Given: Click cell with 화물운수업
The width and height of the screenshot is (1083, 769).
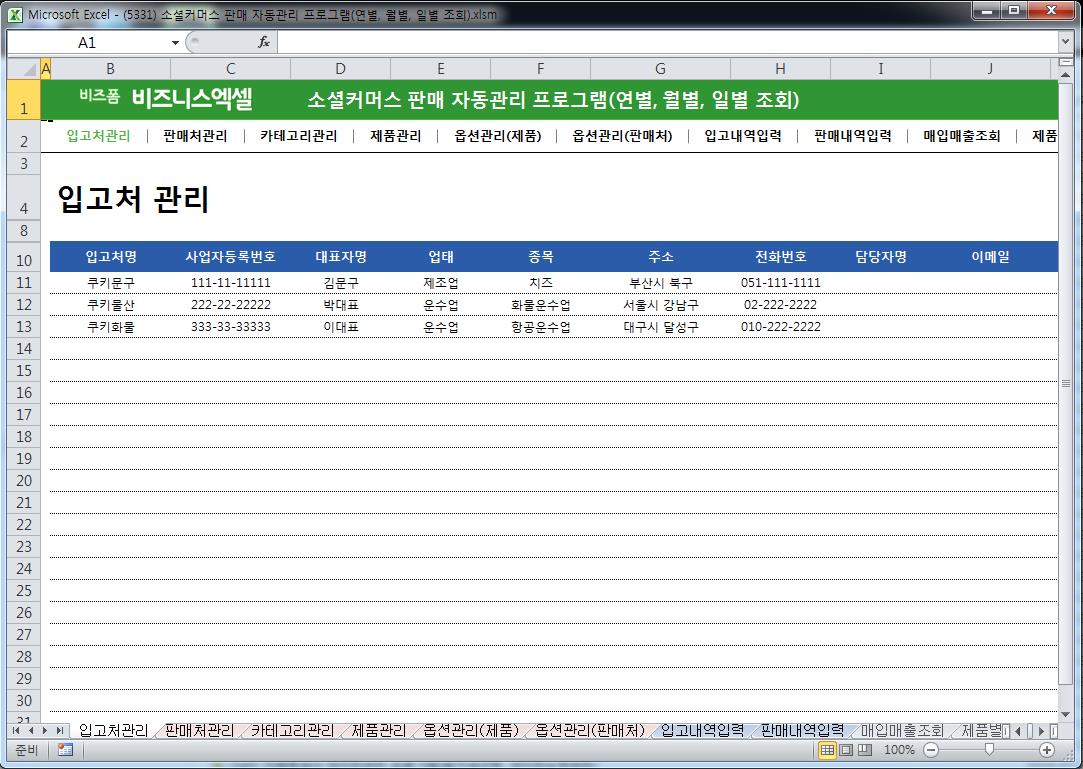Looking at the screenshot, I should [x=541, y=305].
